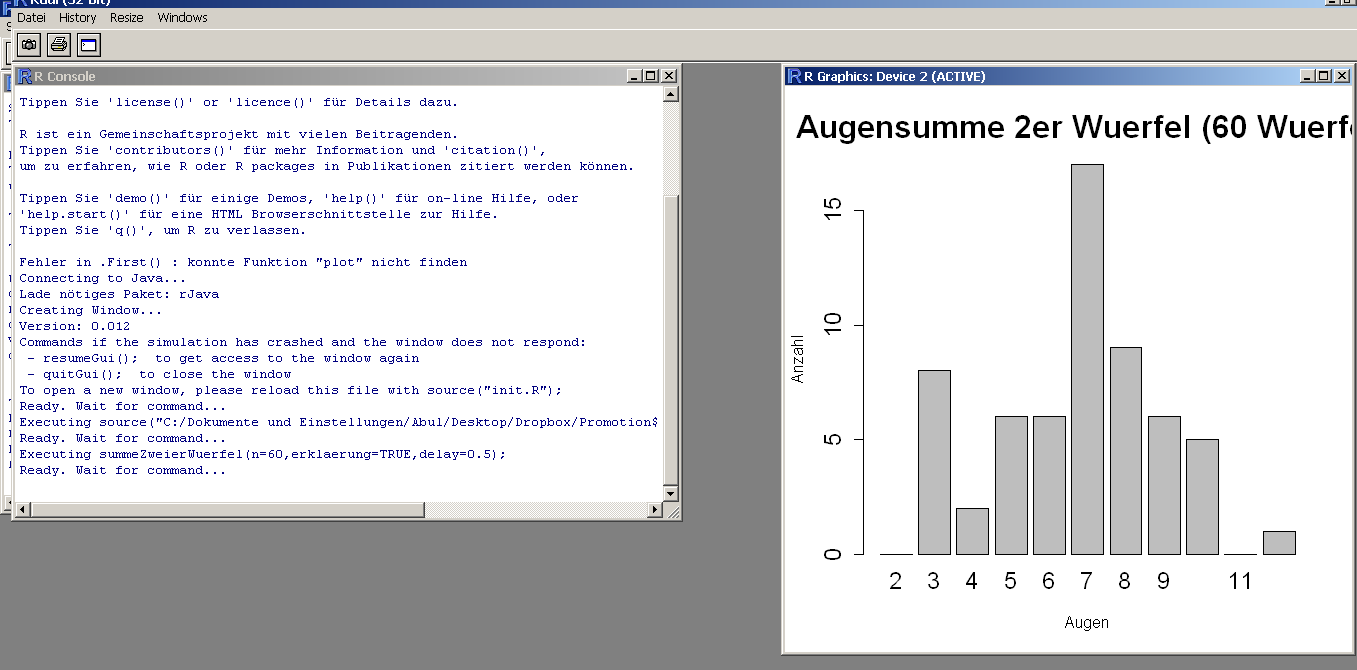Click the R Console scroll left arrow
This screenshot has width=1357, height=670.
pyautogui.click(x=23, y=510)
